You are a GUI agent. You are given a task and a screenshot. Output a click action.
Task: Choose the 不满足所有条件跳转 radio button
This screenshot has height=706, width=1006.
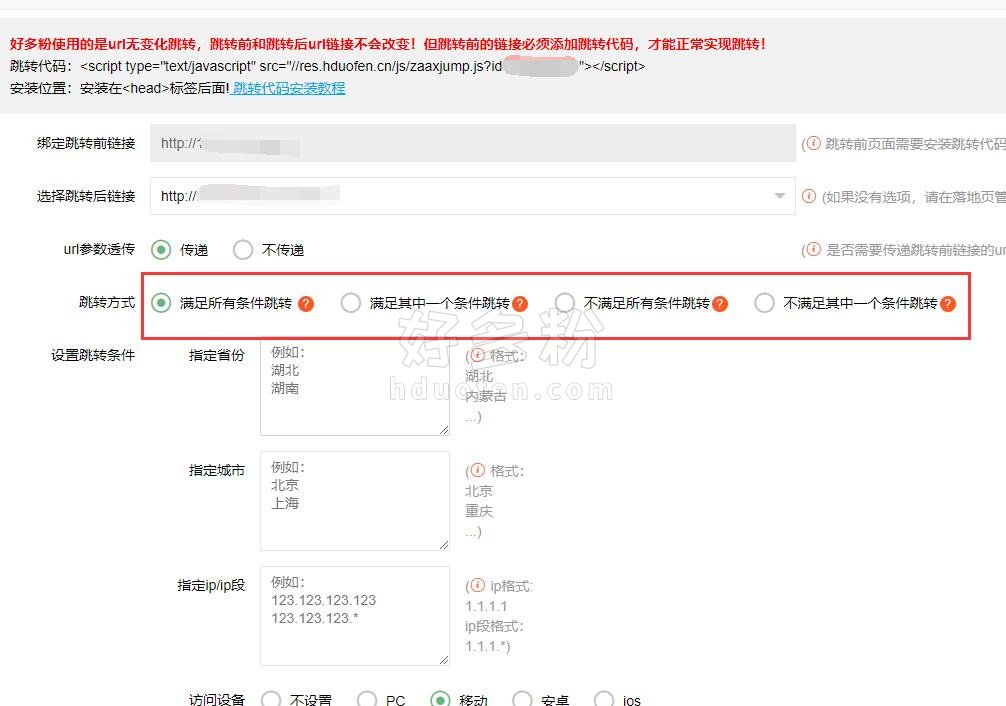click(565, 303)
